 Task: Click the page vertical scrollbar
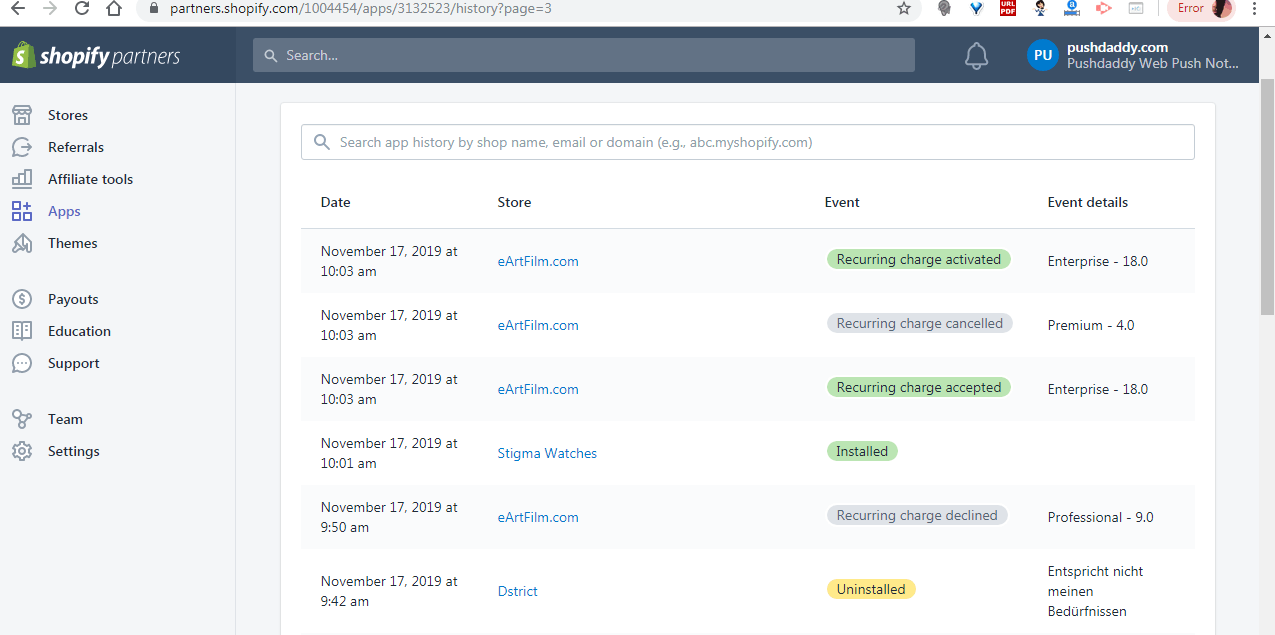point(1267,200)
